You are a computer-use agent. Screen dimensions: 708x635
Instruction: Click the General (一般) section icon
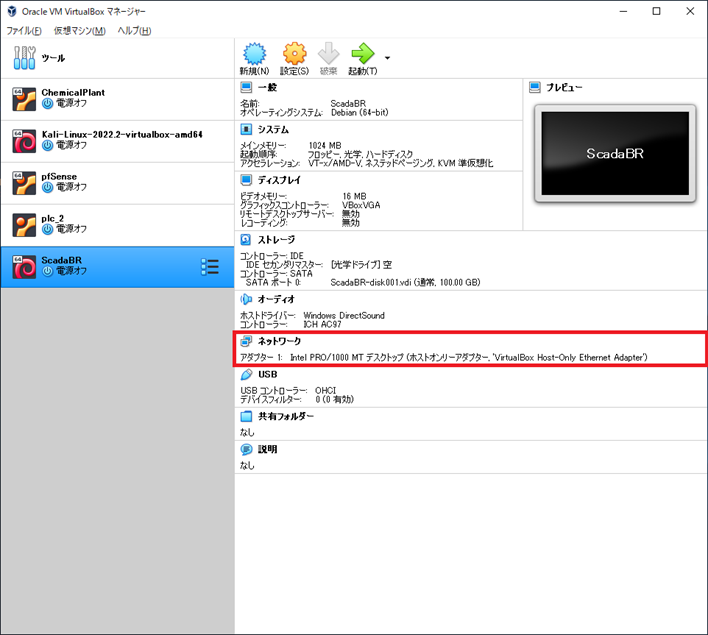pos(246,87)
